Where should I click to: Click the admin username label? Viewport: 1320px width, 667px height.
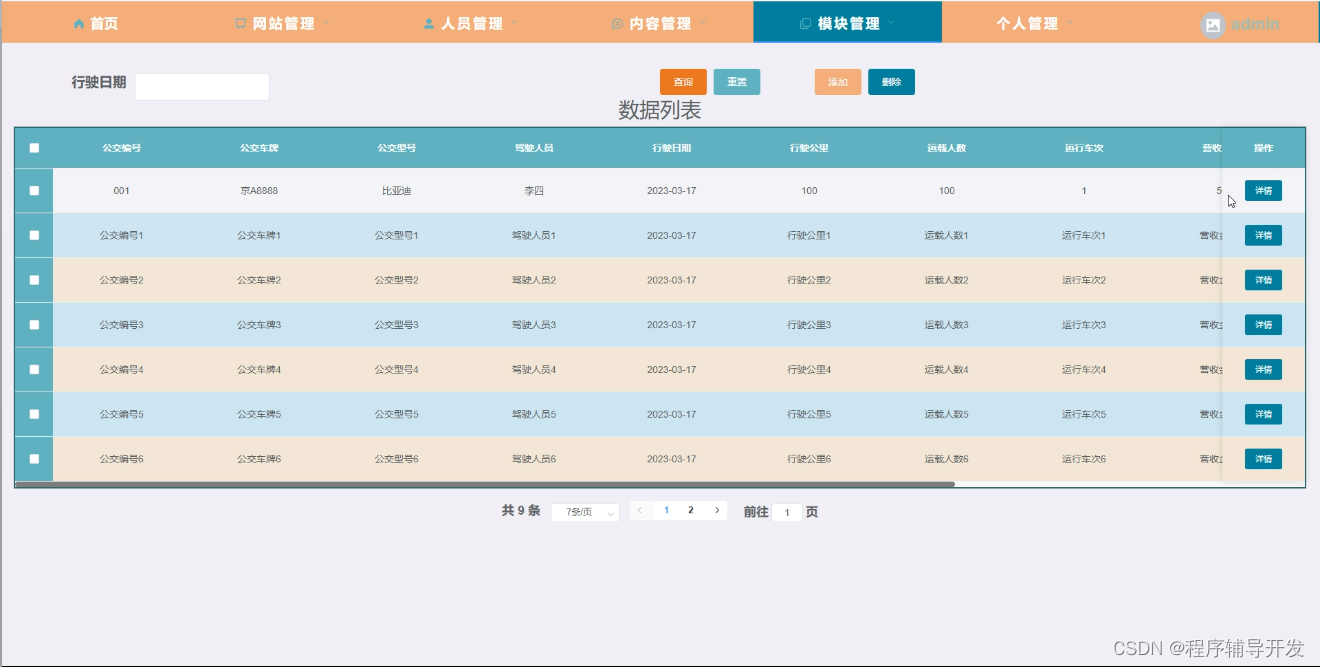point(1255,24)
